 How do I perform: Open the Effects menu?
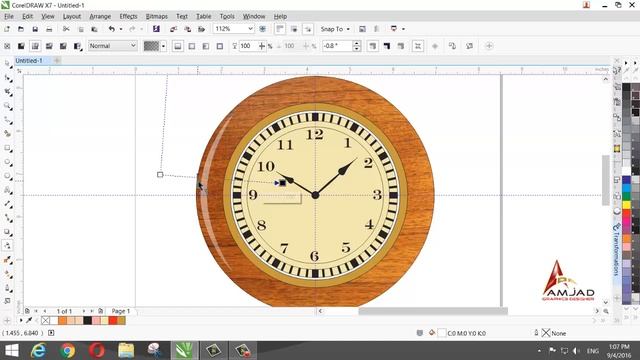pos(128,16)
